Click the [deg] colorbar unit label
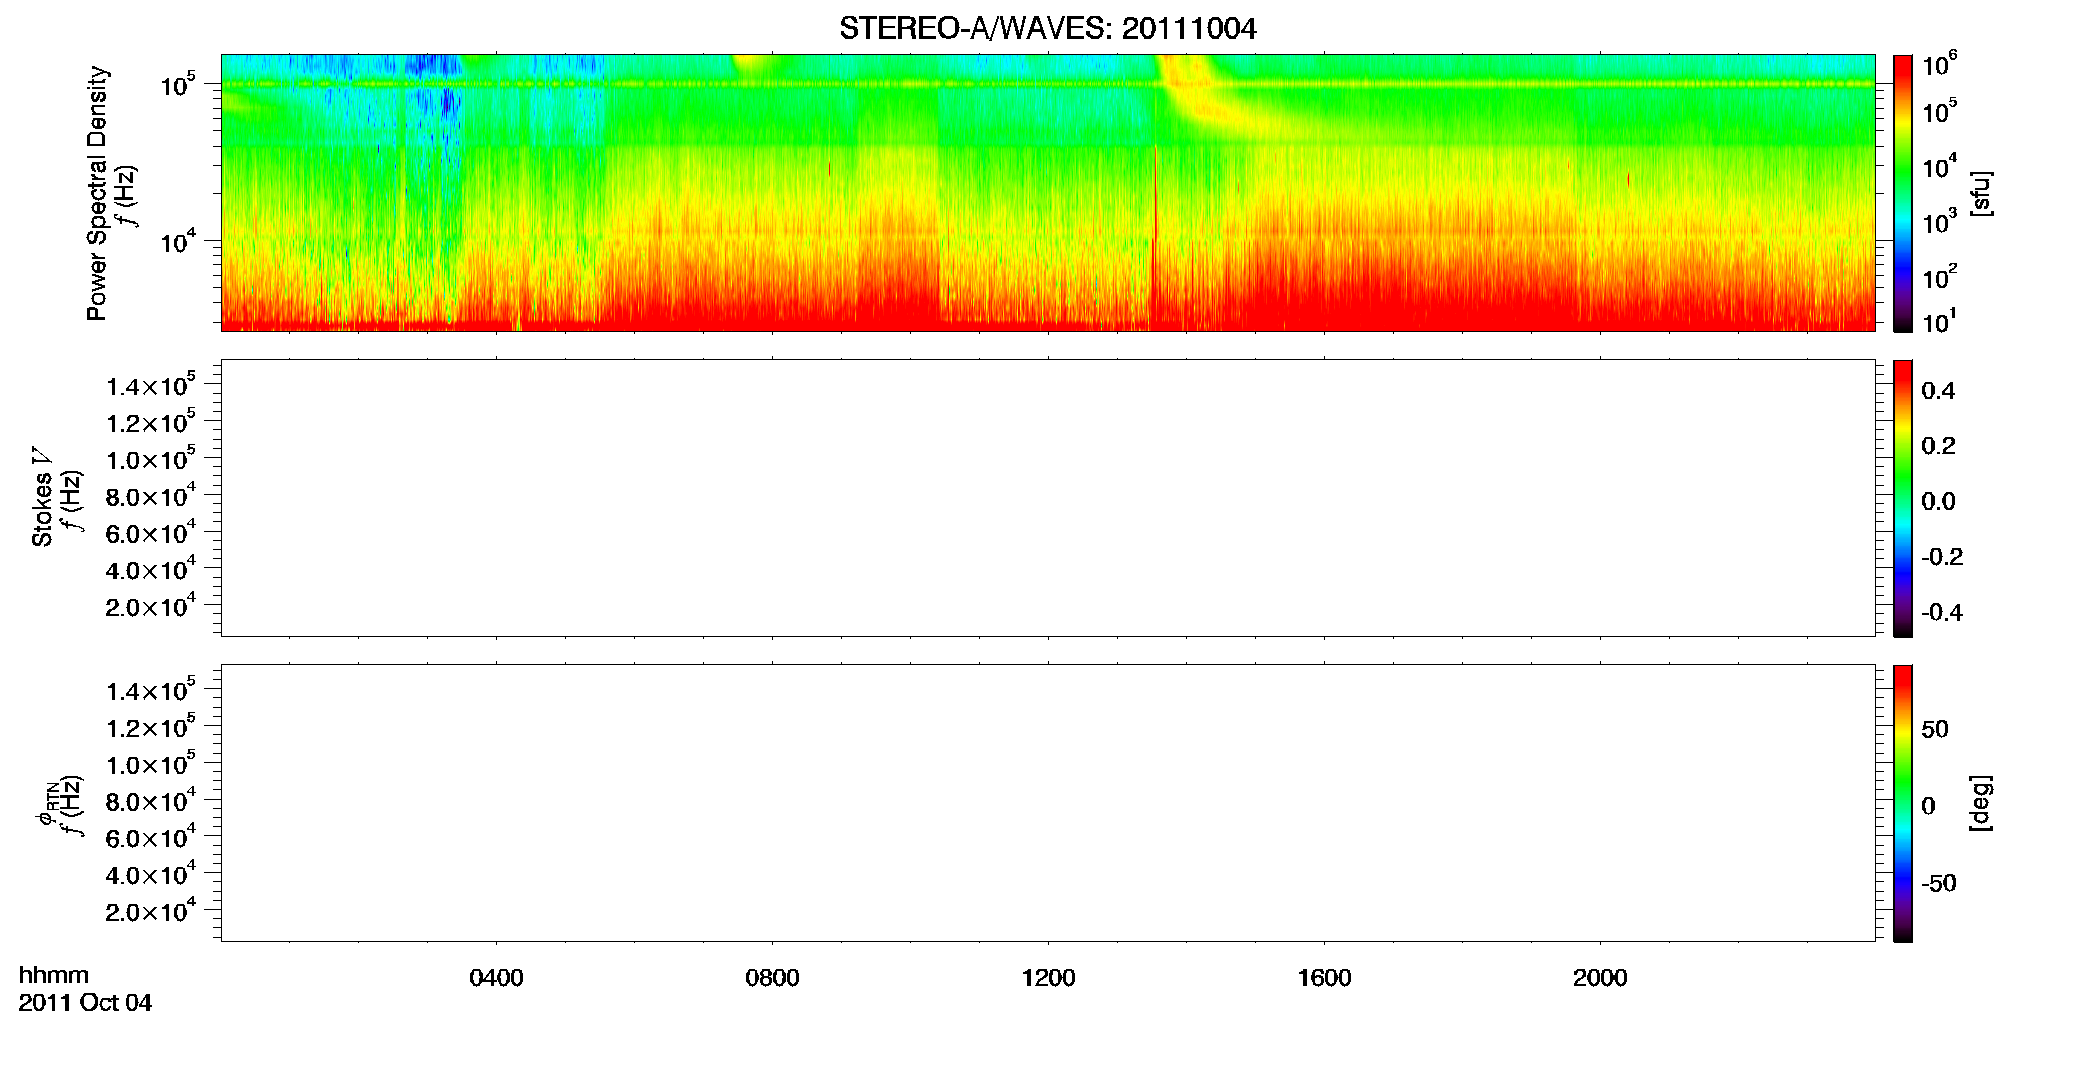Screen dimensions: 2096x1080 coord(1980,803)
